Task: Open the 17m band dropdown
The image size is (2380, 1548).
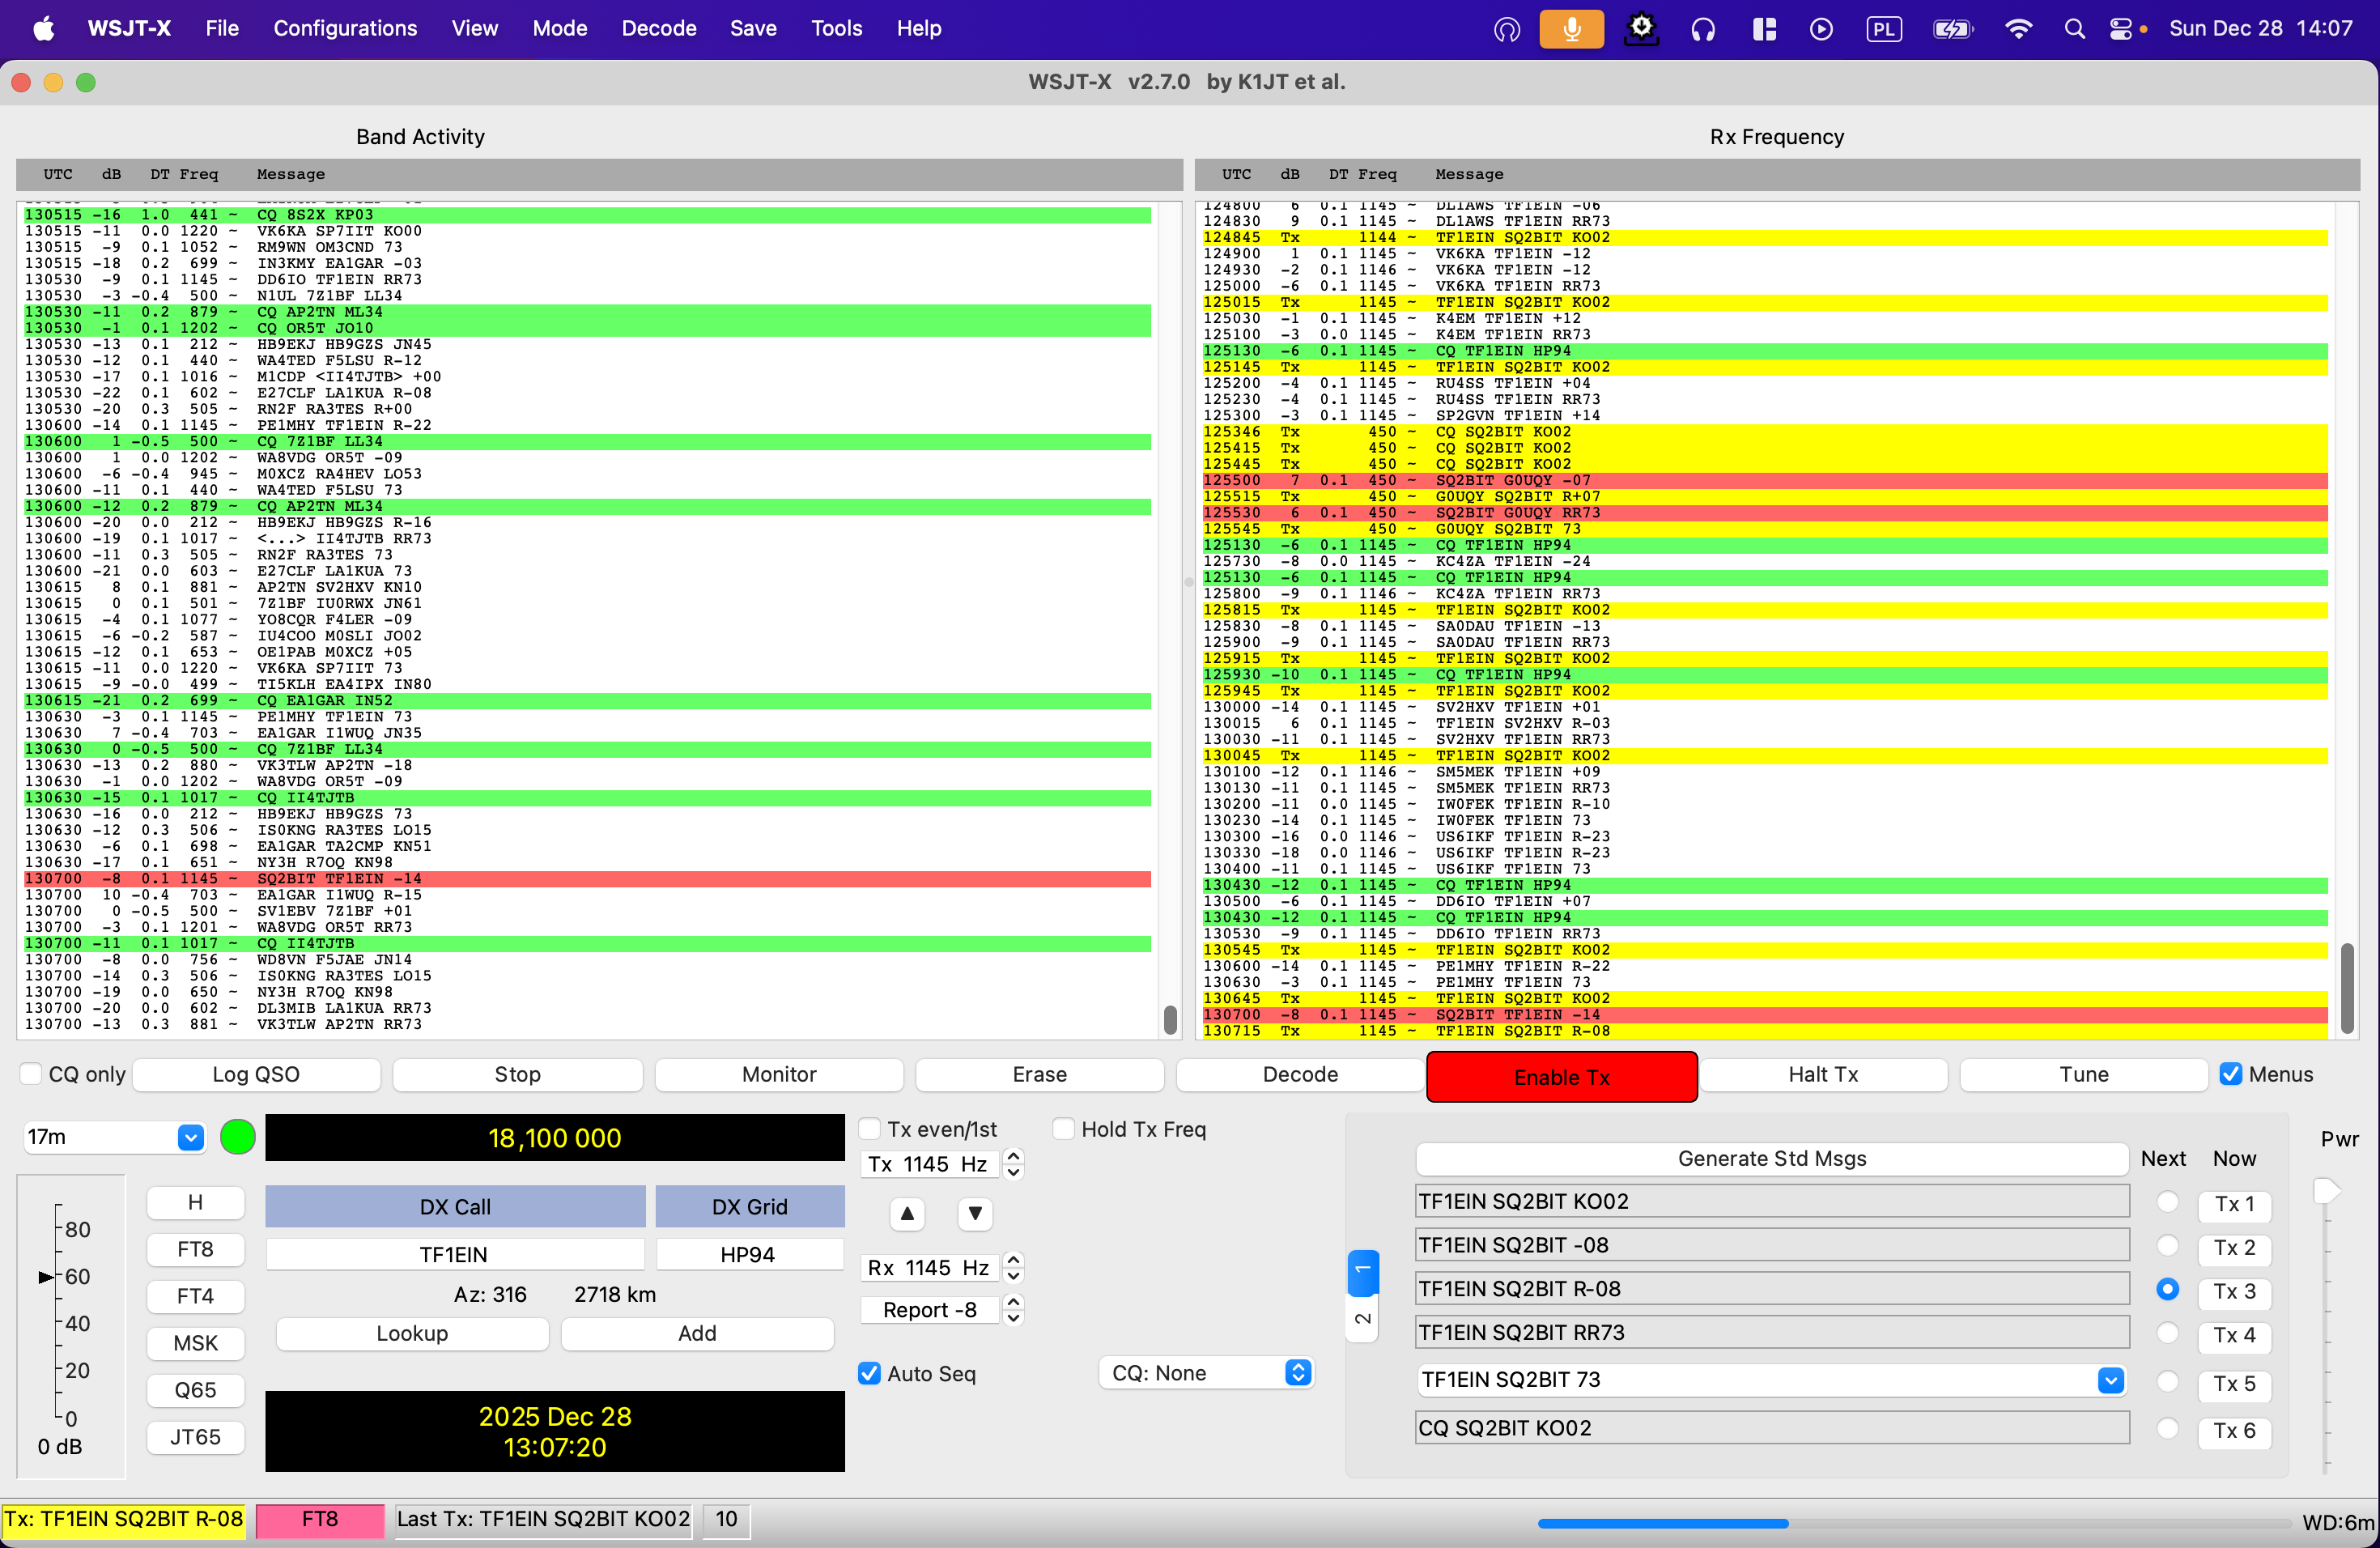Action: [190, 1137]
